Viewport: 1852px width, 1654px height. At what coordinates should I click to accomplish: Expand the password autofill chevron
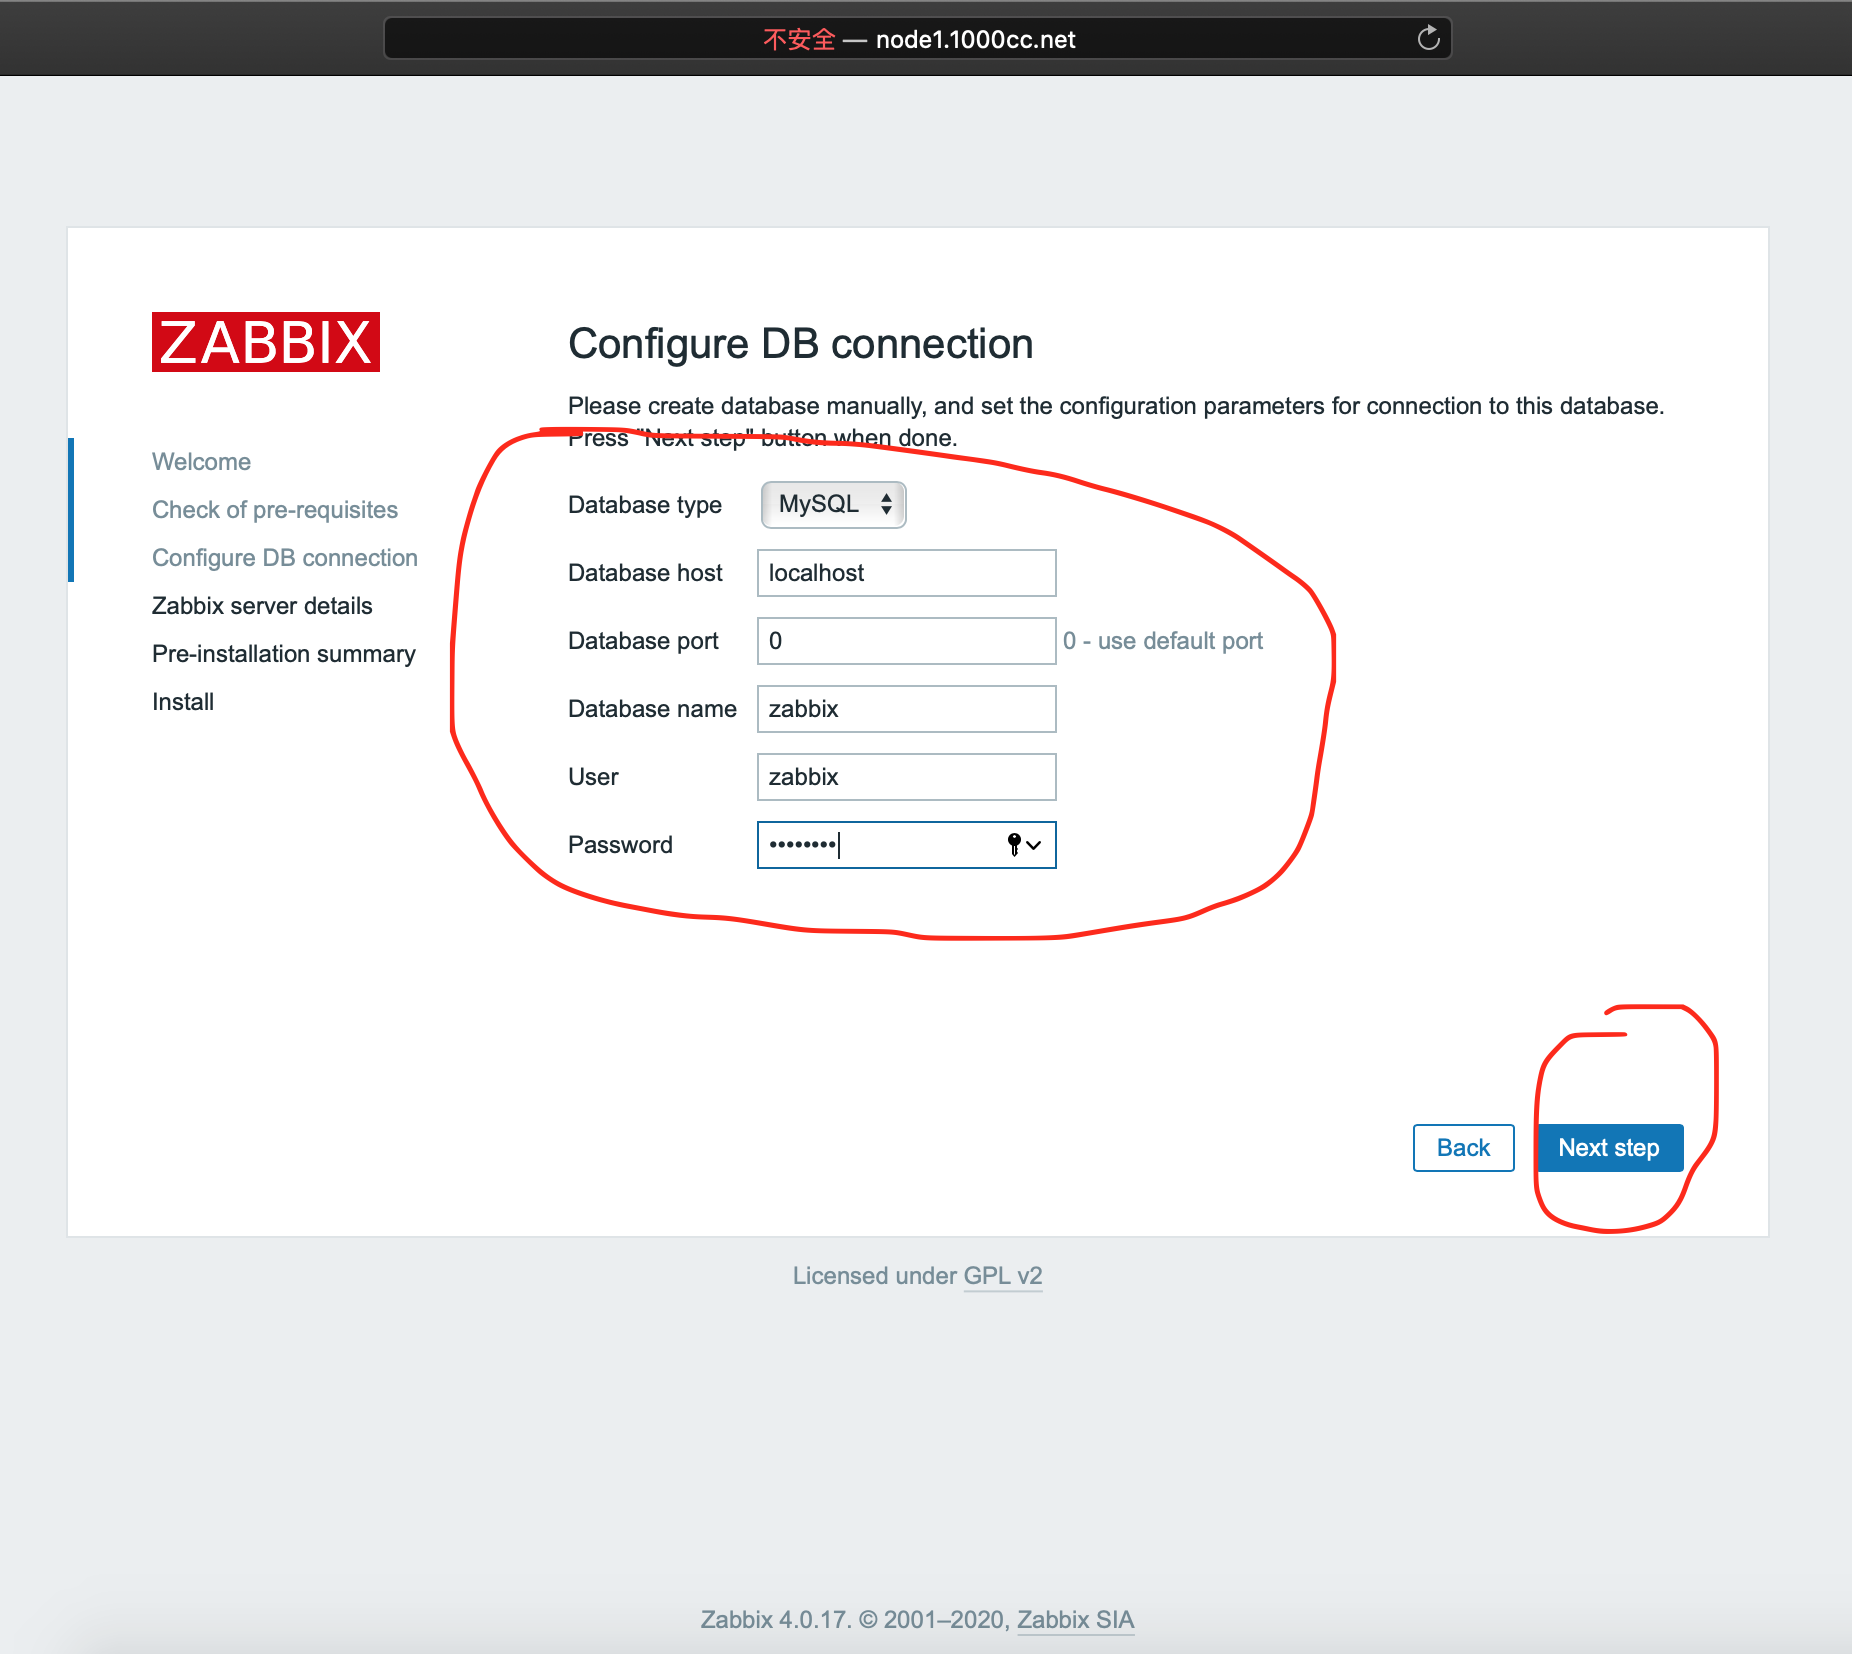1035,845
